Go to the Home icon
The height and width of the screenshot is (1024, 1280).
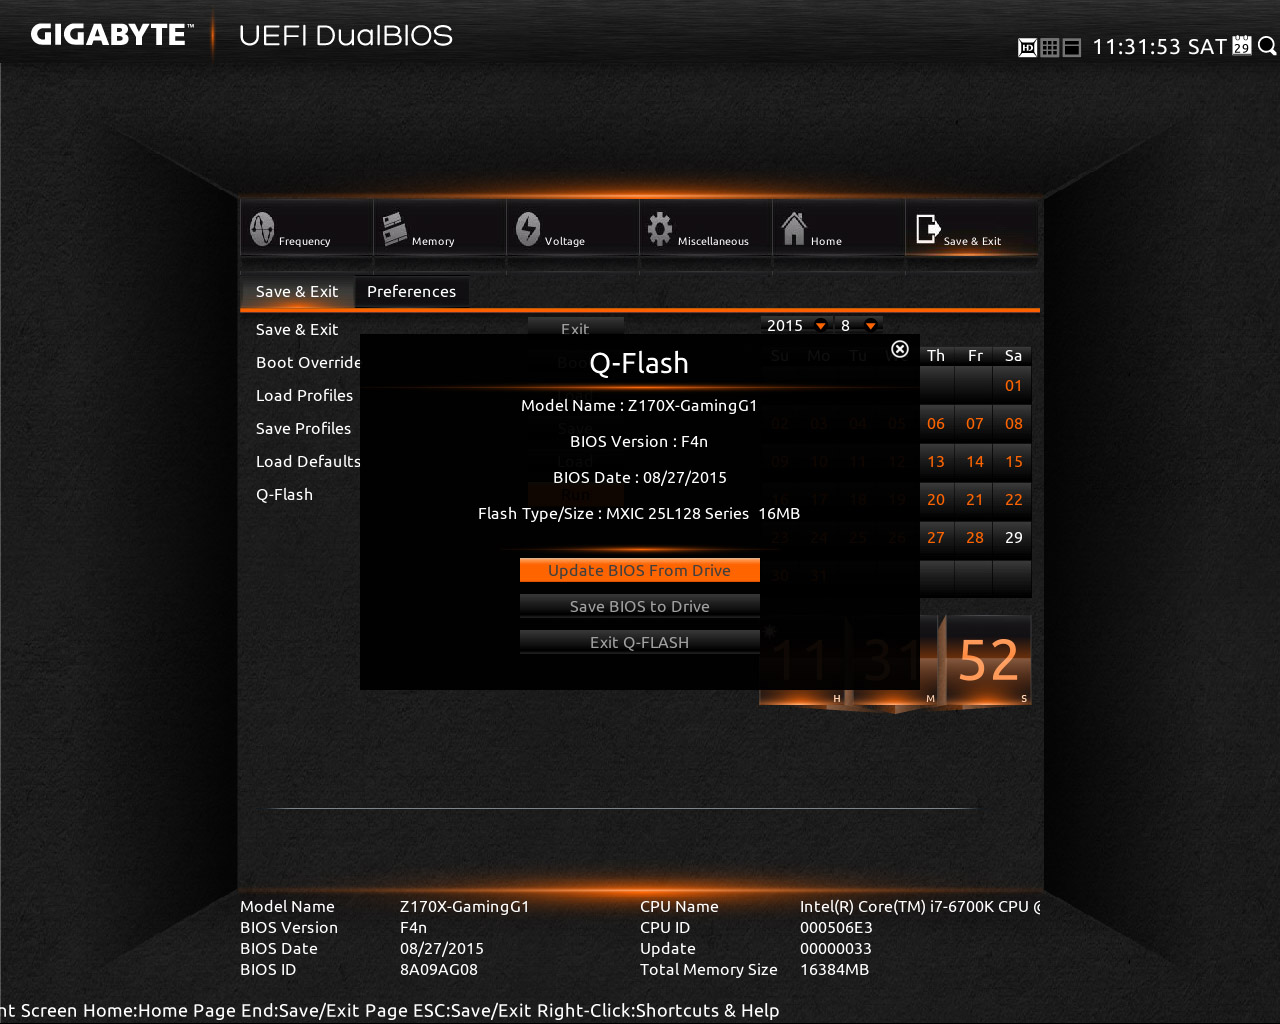click(x=794, y=229)
